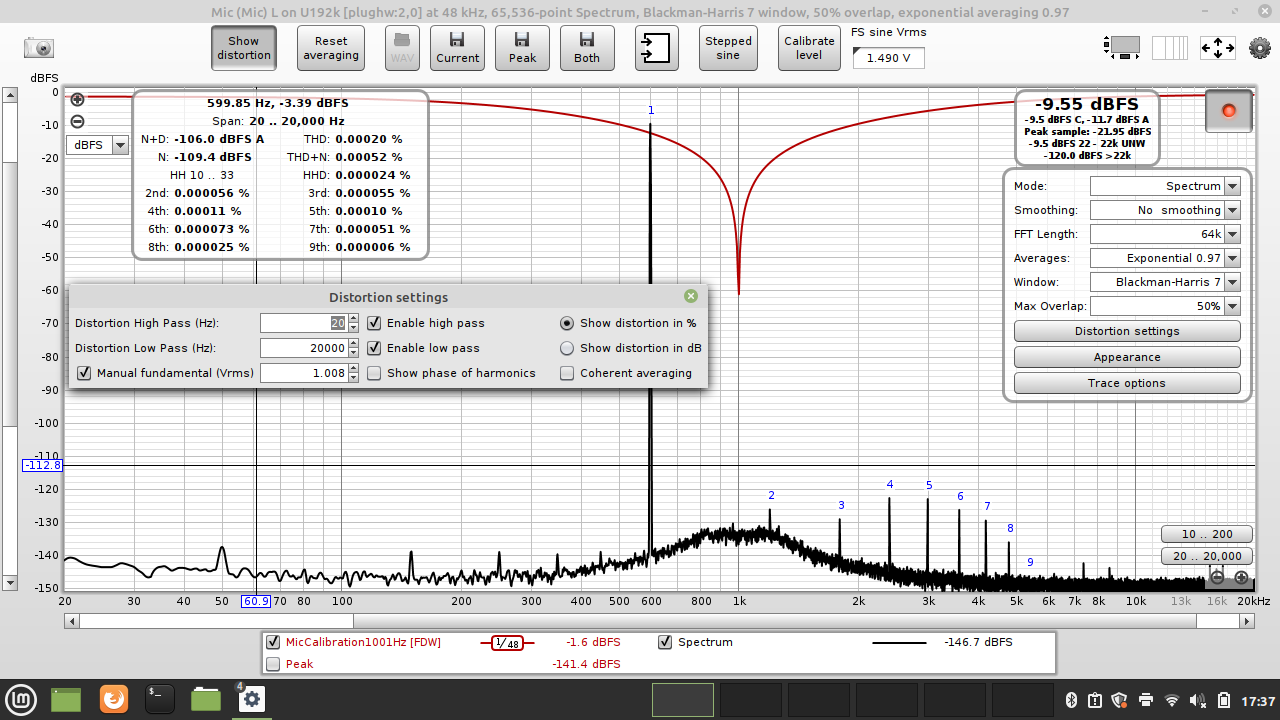
Task: Click the four-arrows fit-to-data icon
Action: click(1217, 47)
